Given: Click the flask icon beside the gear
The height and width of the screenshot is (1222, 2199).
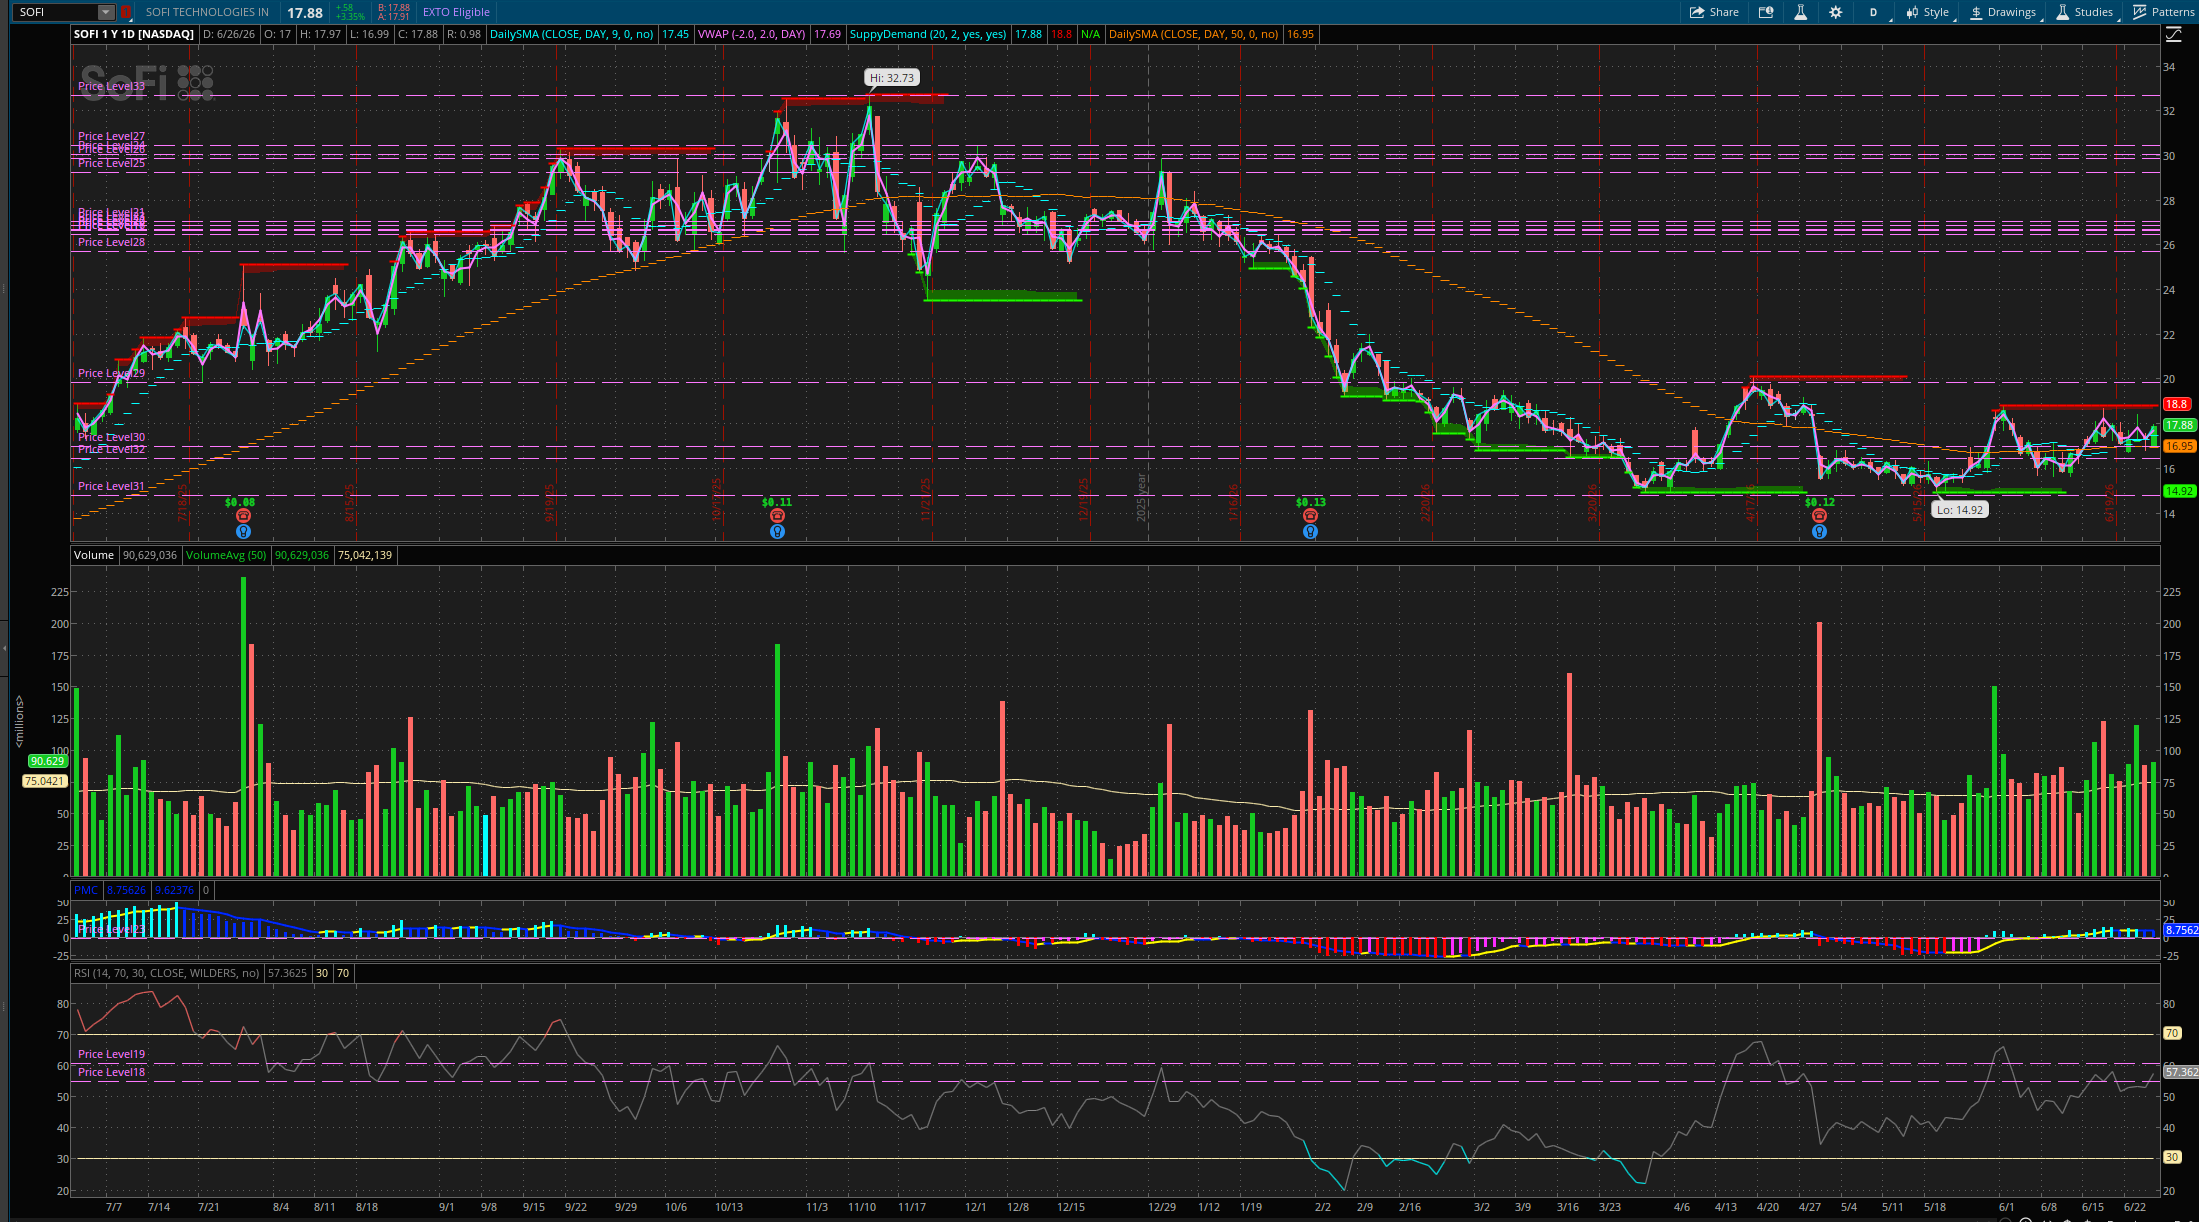Looking at the screenshot, I should [1800, 12].
